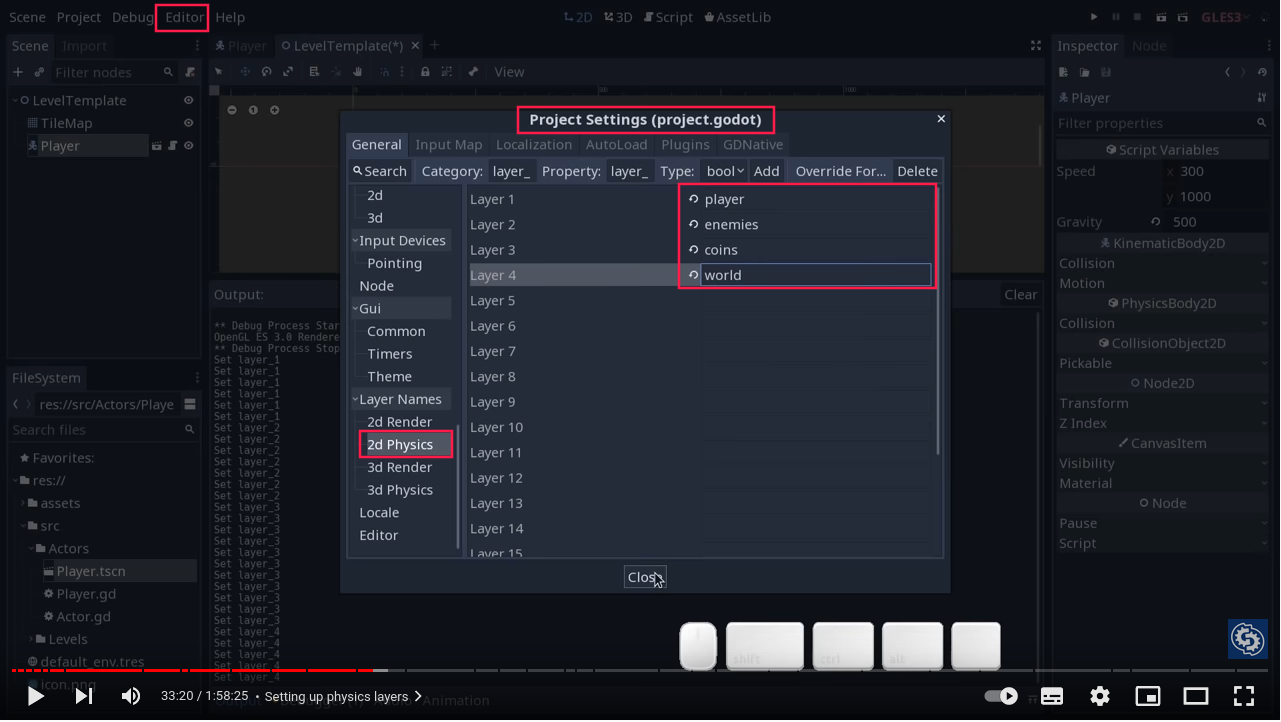Select 2d Render under Layer Names
Viewport: 1281px width, 722px height.
(400, 422)
